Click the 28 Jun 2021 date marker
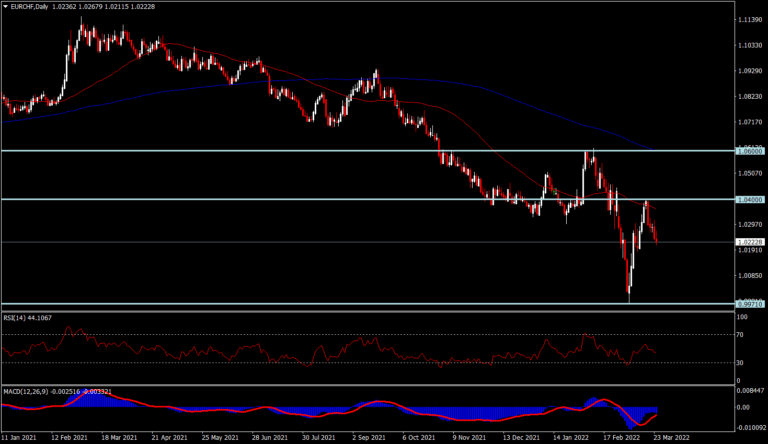The width and height of the screenshot is (768, 444). point(269,437)
